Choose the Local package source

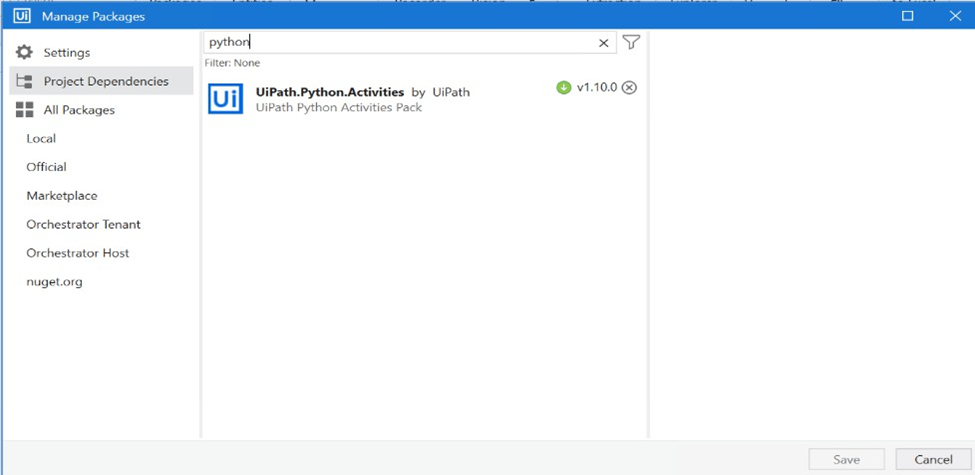tap(41, 139)
